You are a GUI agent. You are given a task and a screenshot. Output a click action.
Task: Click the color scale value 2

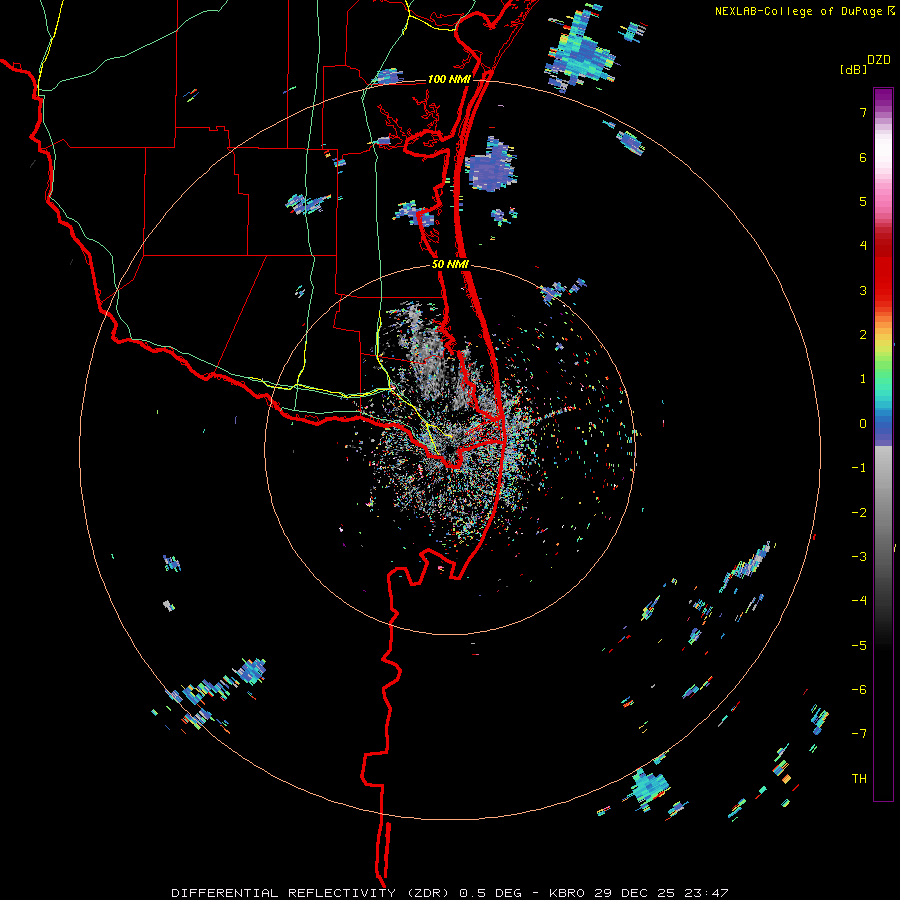click(863, 335)
